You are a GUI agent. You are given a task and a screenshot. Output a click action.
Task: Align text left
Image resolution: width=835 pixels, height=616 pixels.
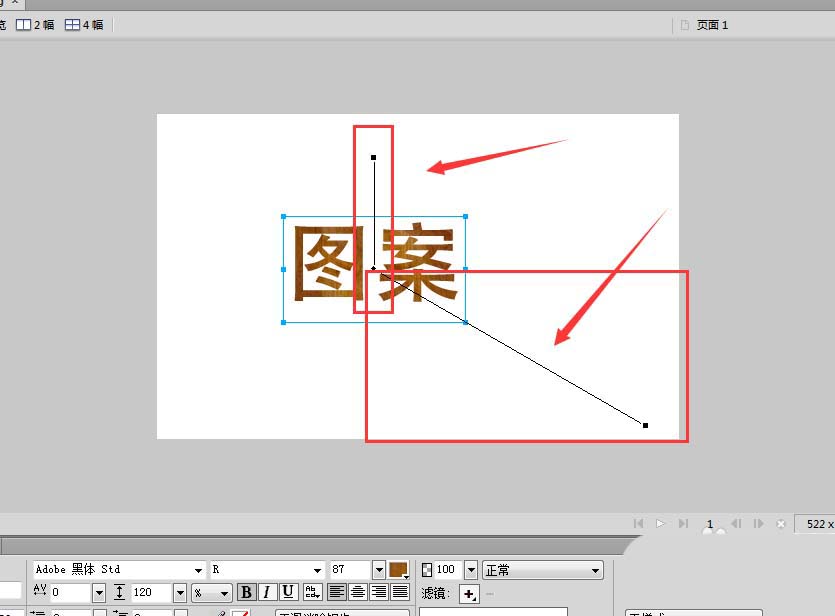(337, 592)
